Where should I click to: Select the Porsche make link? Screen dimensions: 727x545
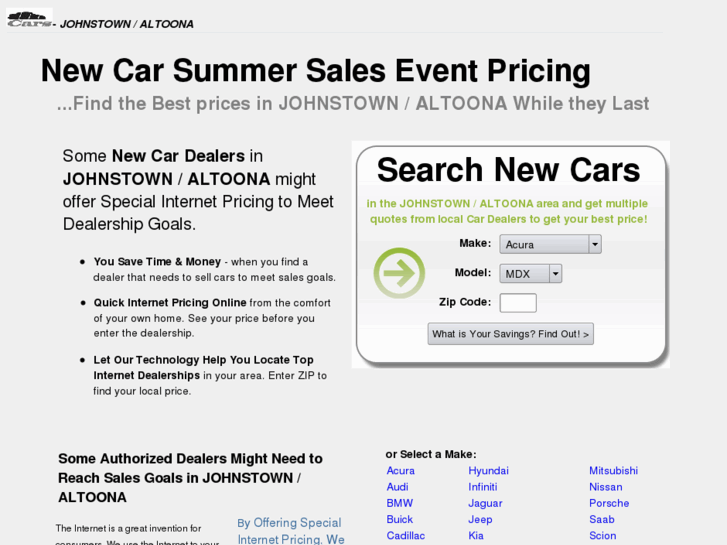click(609, 503)
